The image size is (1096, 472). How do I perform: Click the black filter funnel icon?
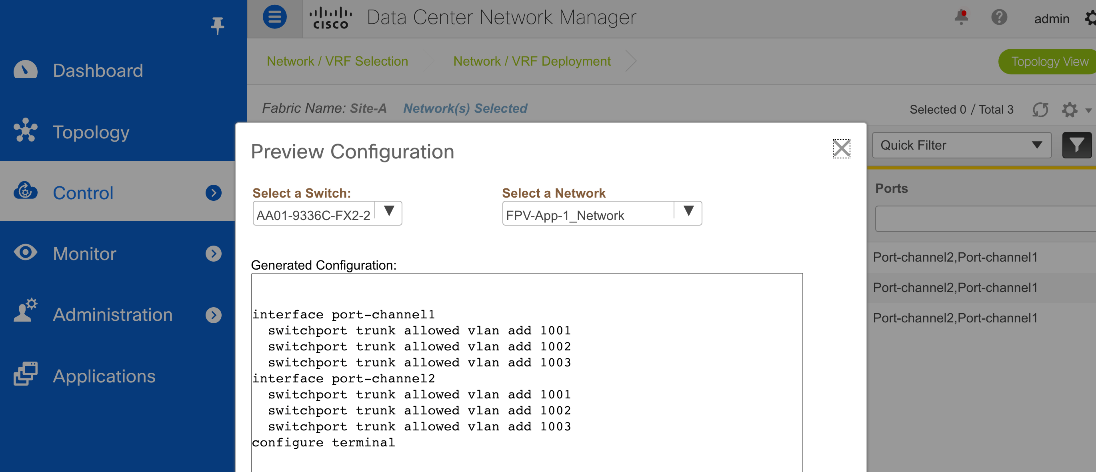pos(1077,145)
